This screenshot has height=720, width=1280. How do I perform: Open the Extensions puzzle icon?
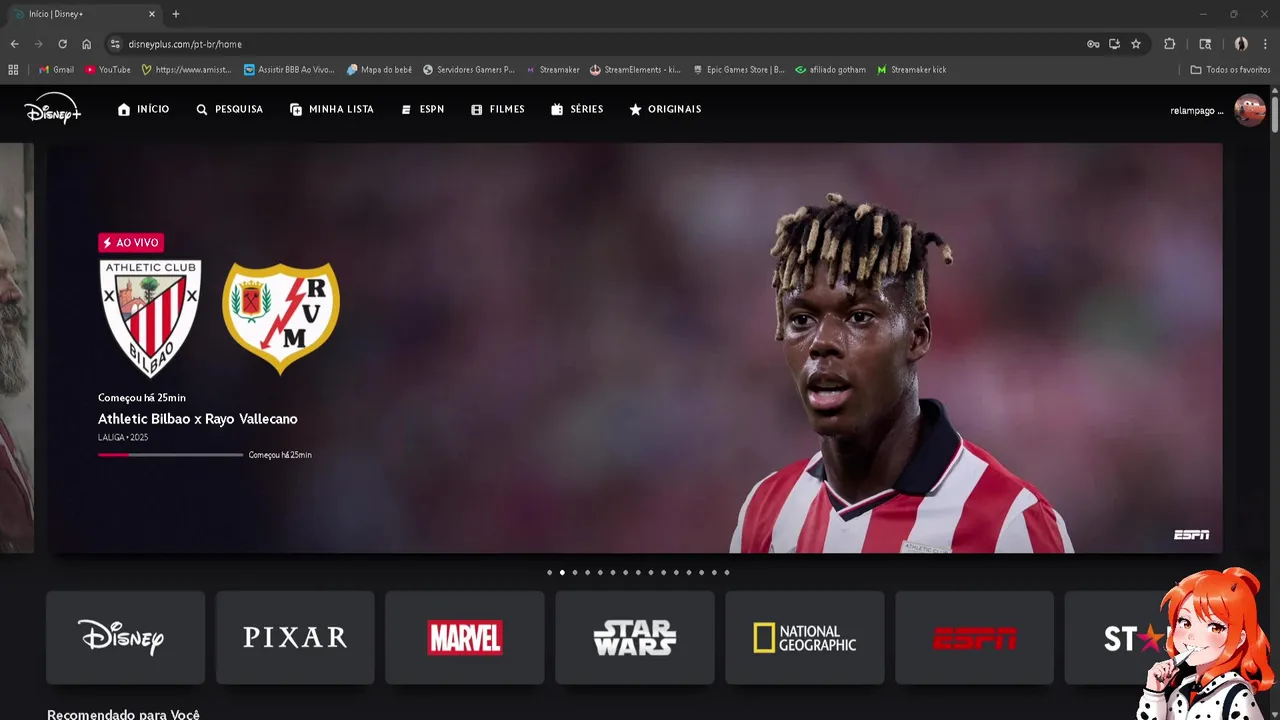[1169, 44]
